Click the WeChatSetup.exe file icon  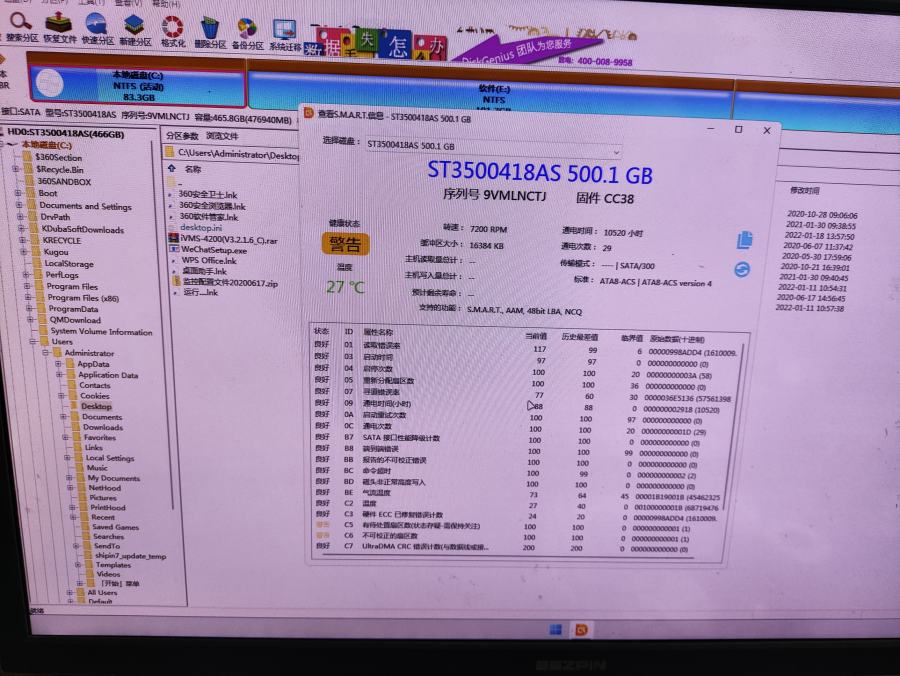point(174,249)
